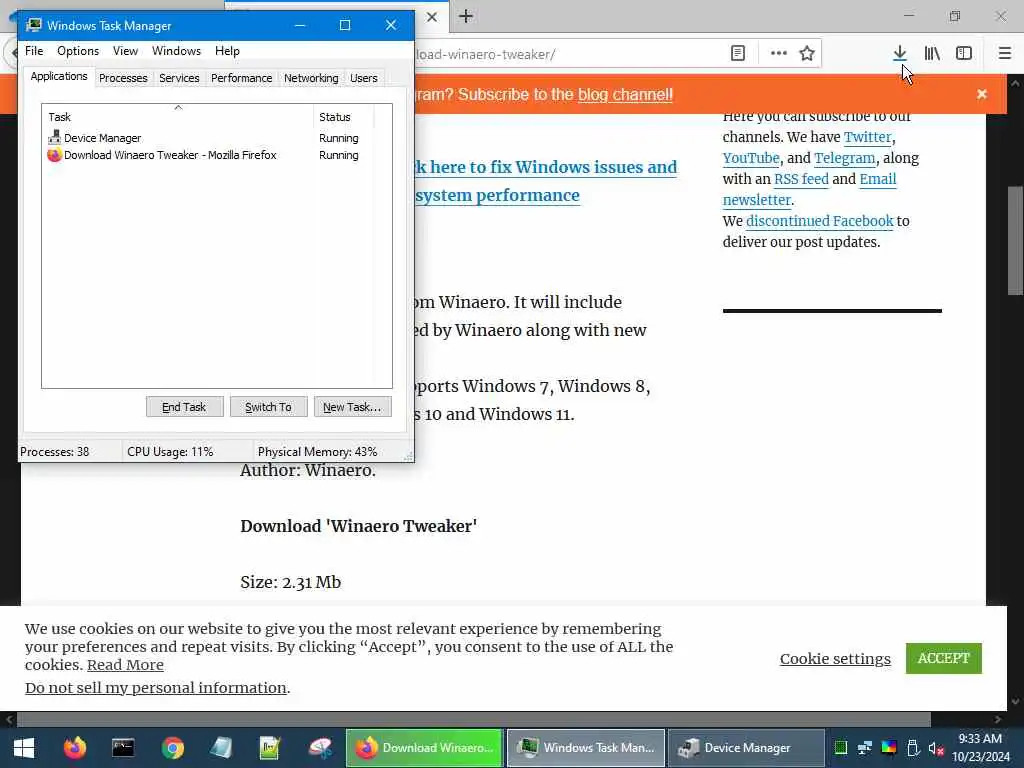Open the Help menu in Task Manager
Viewport: 1024px width, 768px height.
point(227,51)
